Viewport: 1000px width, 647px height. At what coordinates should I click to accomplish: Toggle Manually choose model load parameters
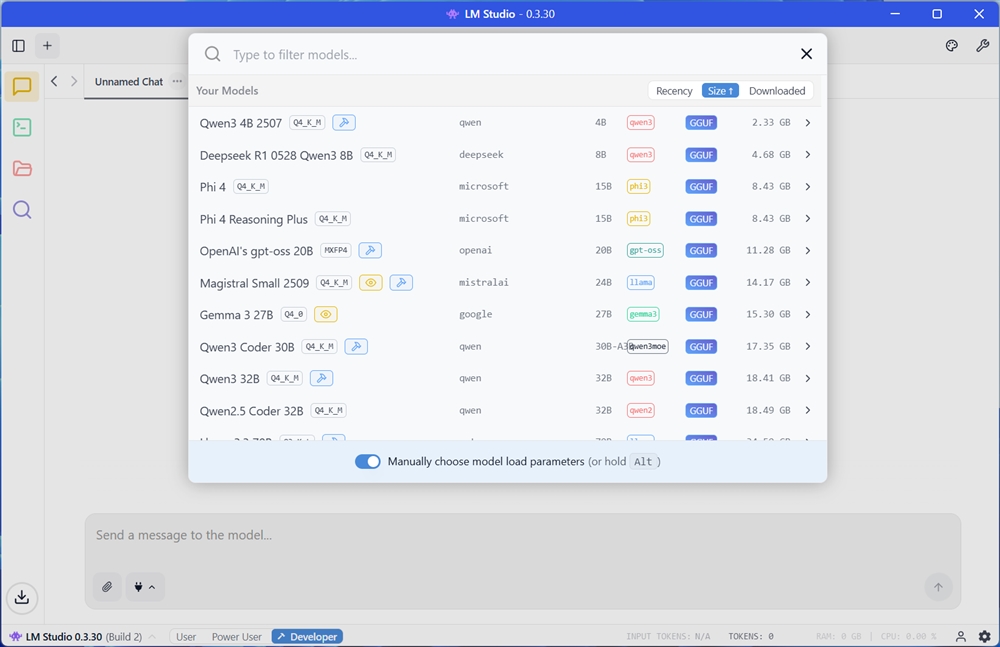pyautogui.click(x=367, y=461)
